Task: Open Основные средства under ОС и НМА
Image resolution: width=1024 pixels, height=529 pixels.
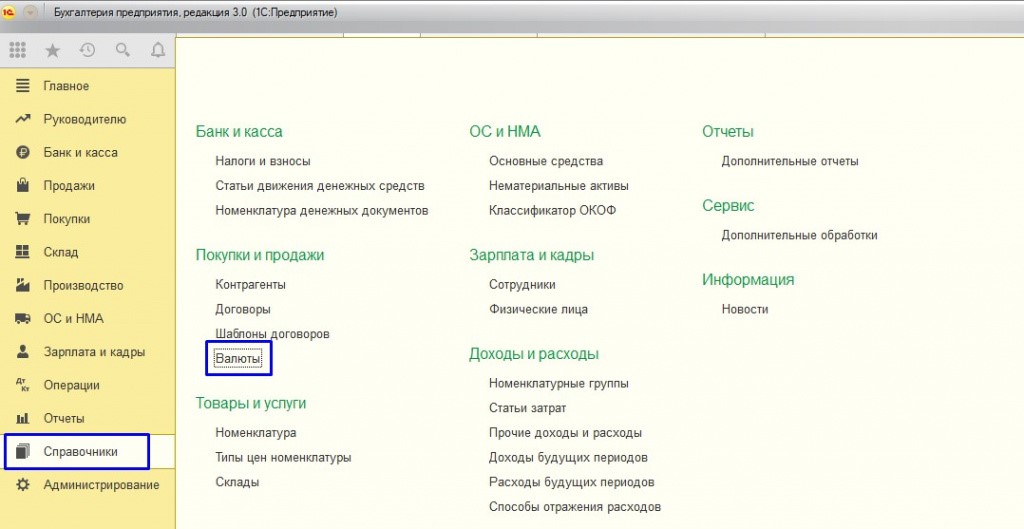Action: [545, 161]
